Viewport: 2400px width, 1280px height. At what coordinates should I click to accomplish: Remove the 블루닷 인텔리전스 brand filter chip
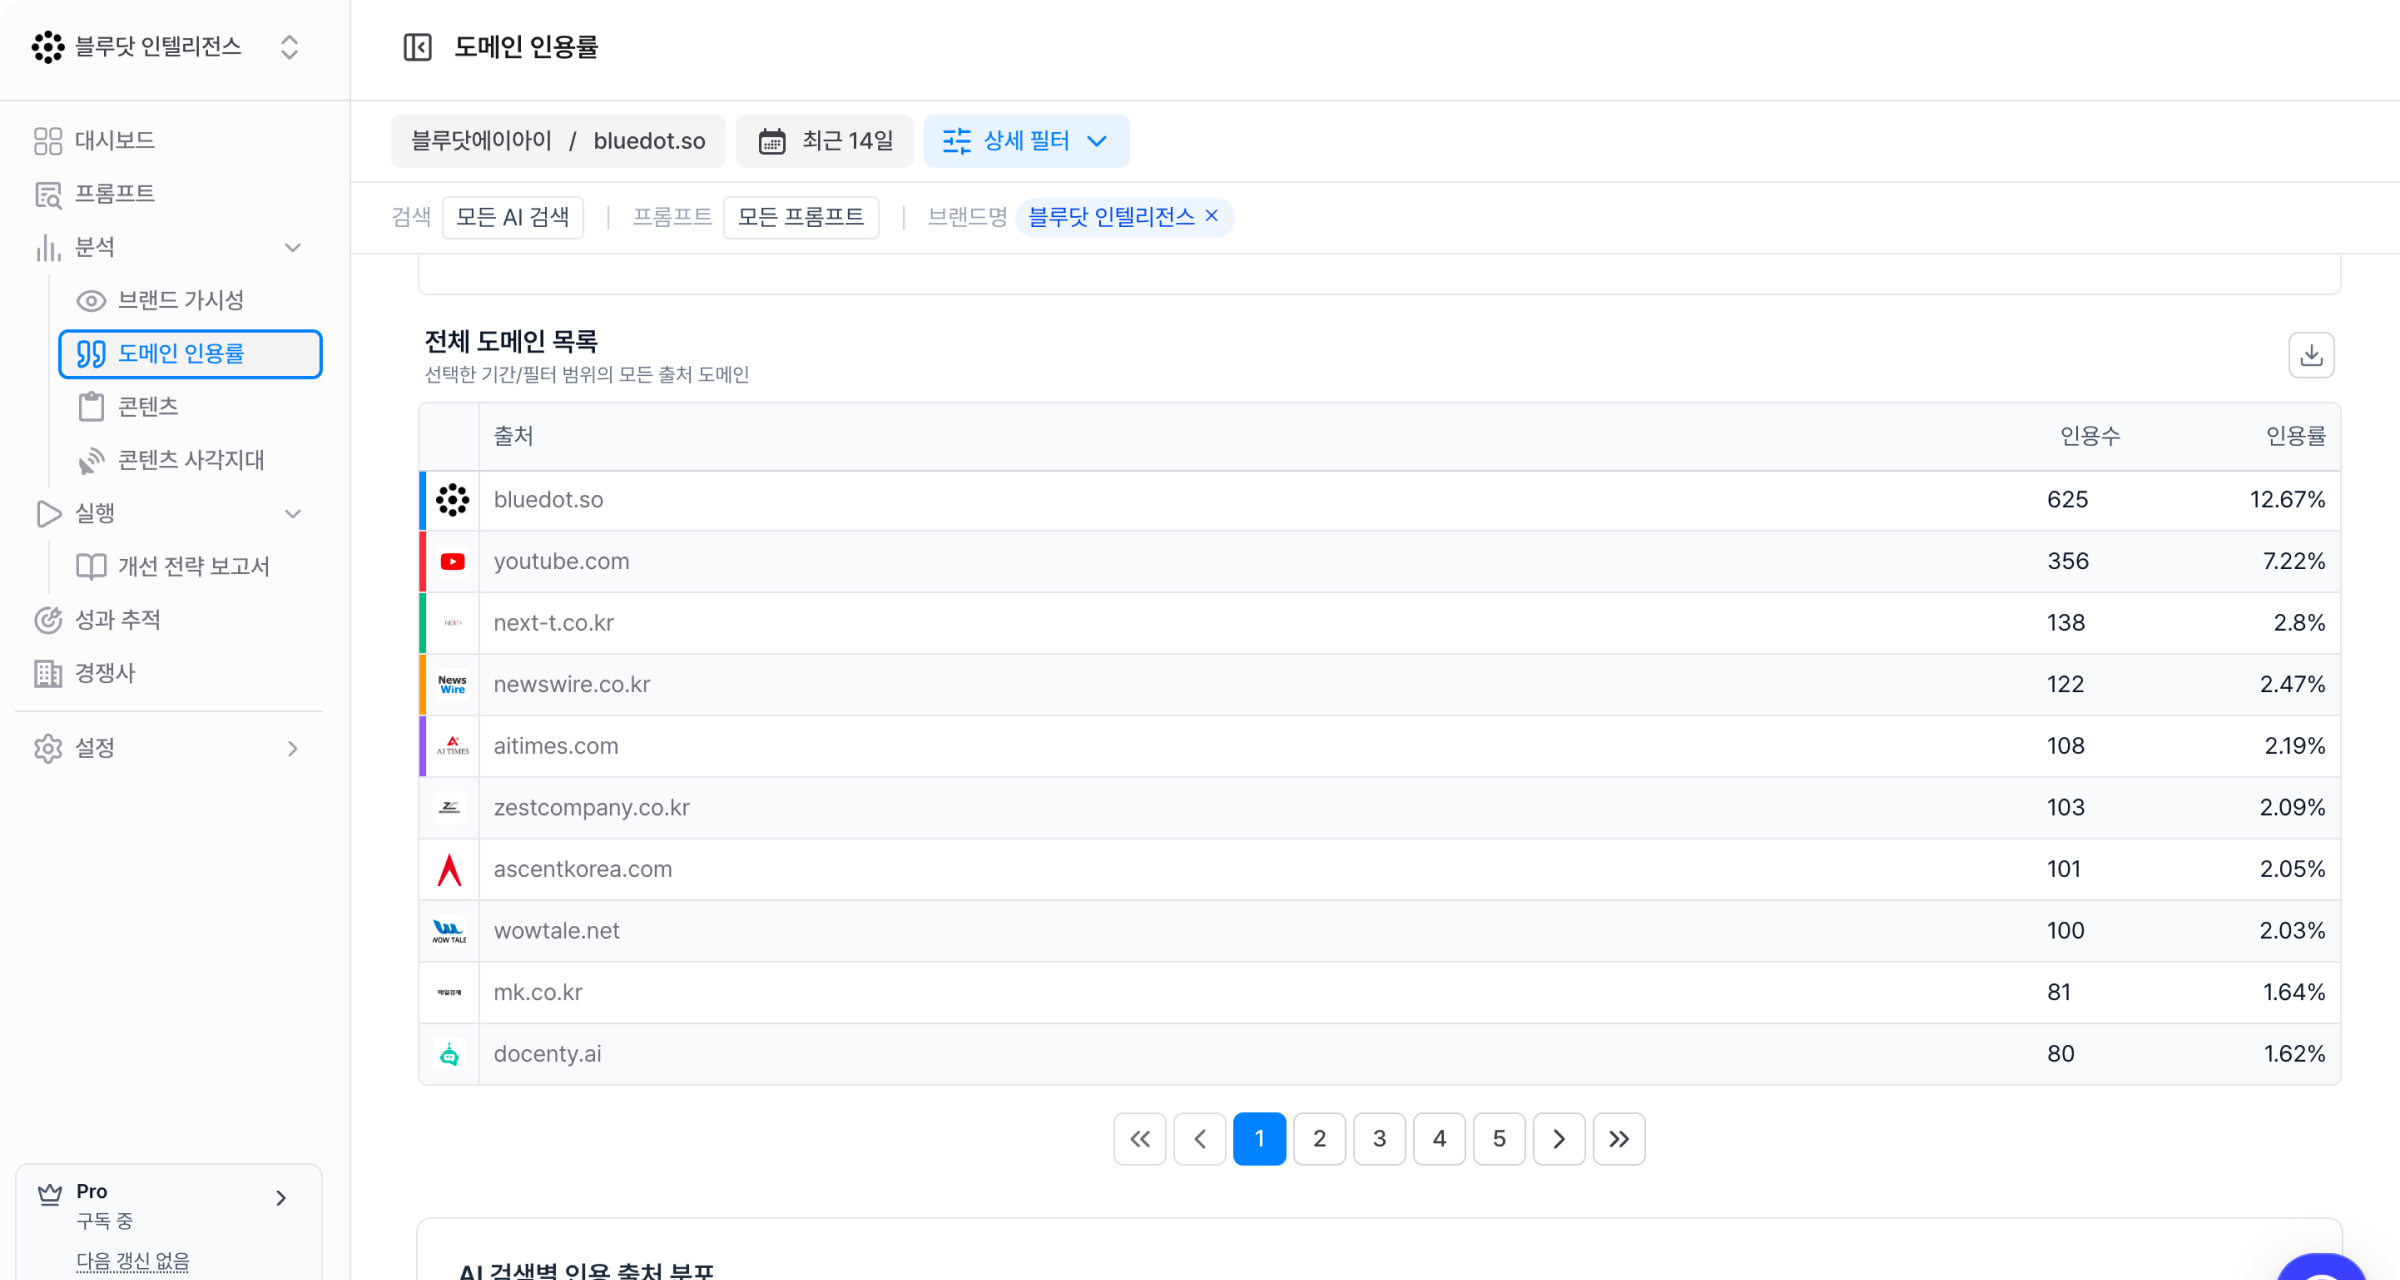pyautogui.click(x=1212, y=216)
